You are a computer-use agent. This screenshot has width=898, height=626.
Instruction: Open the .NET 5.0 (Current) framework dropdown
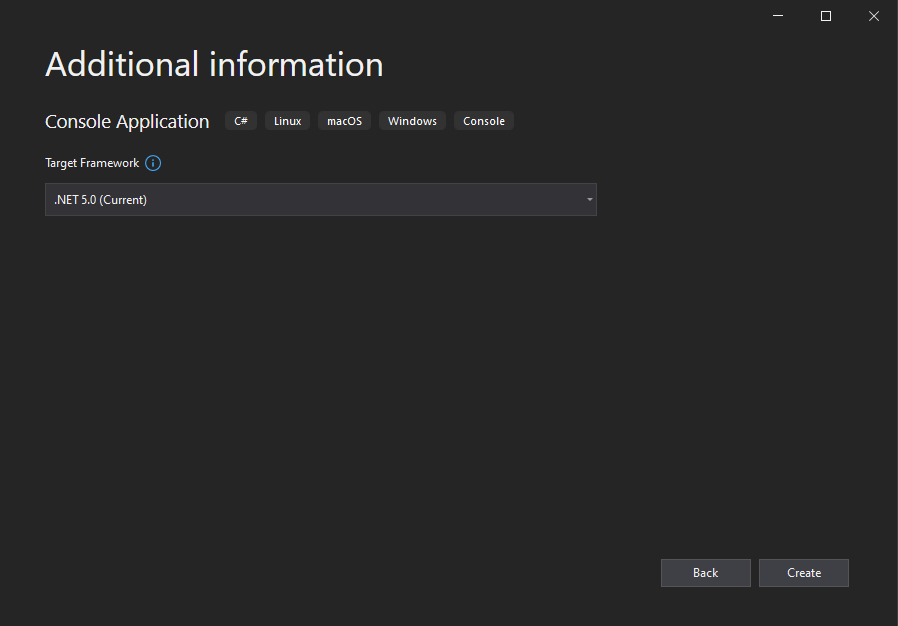tap(321, 199)
